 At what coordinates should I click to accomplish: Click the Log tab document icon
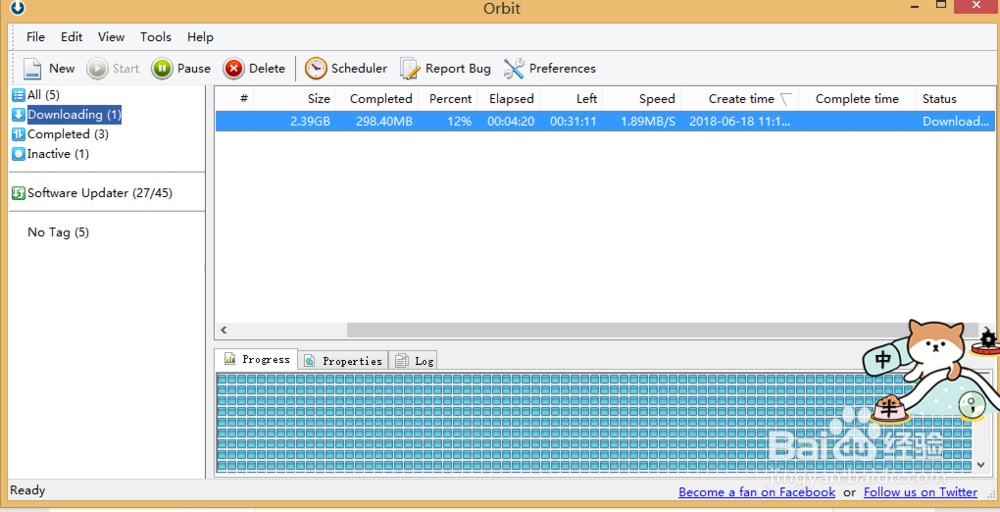pyautogui.click(x=401, y=361)
